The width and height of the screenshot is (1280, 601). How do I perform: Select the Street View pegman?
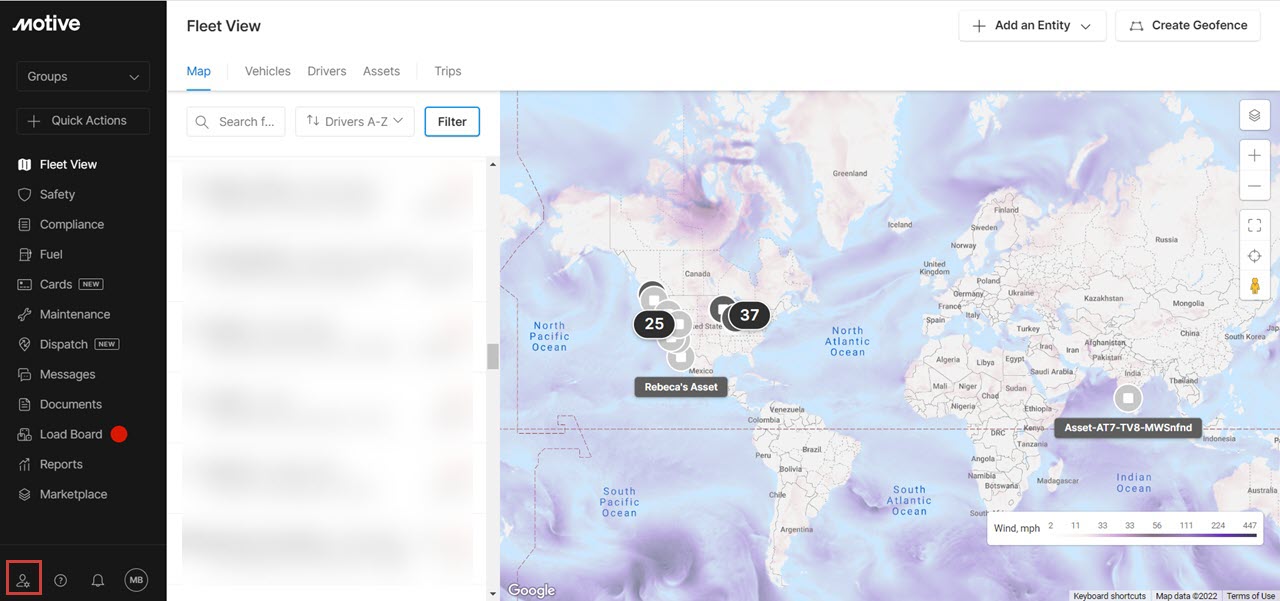(1255, 286)
